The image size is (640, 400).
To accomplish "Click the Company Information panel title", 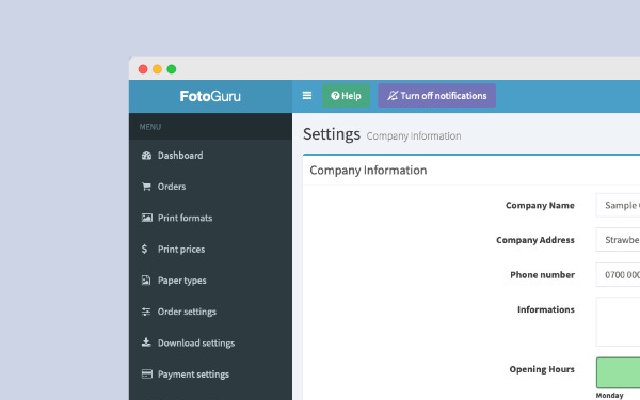I will click(368, 170).
